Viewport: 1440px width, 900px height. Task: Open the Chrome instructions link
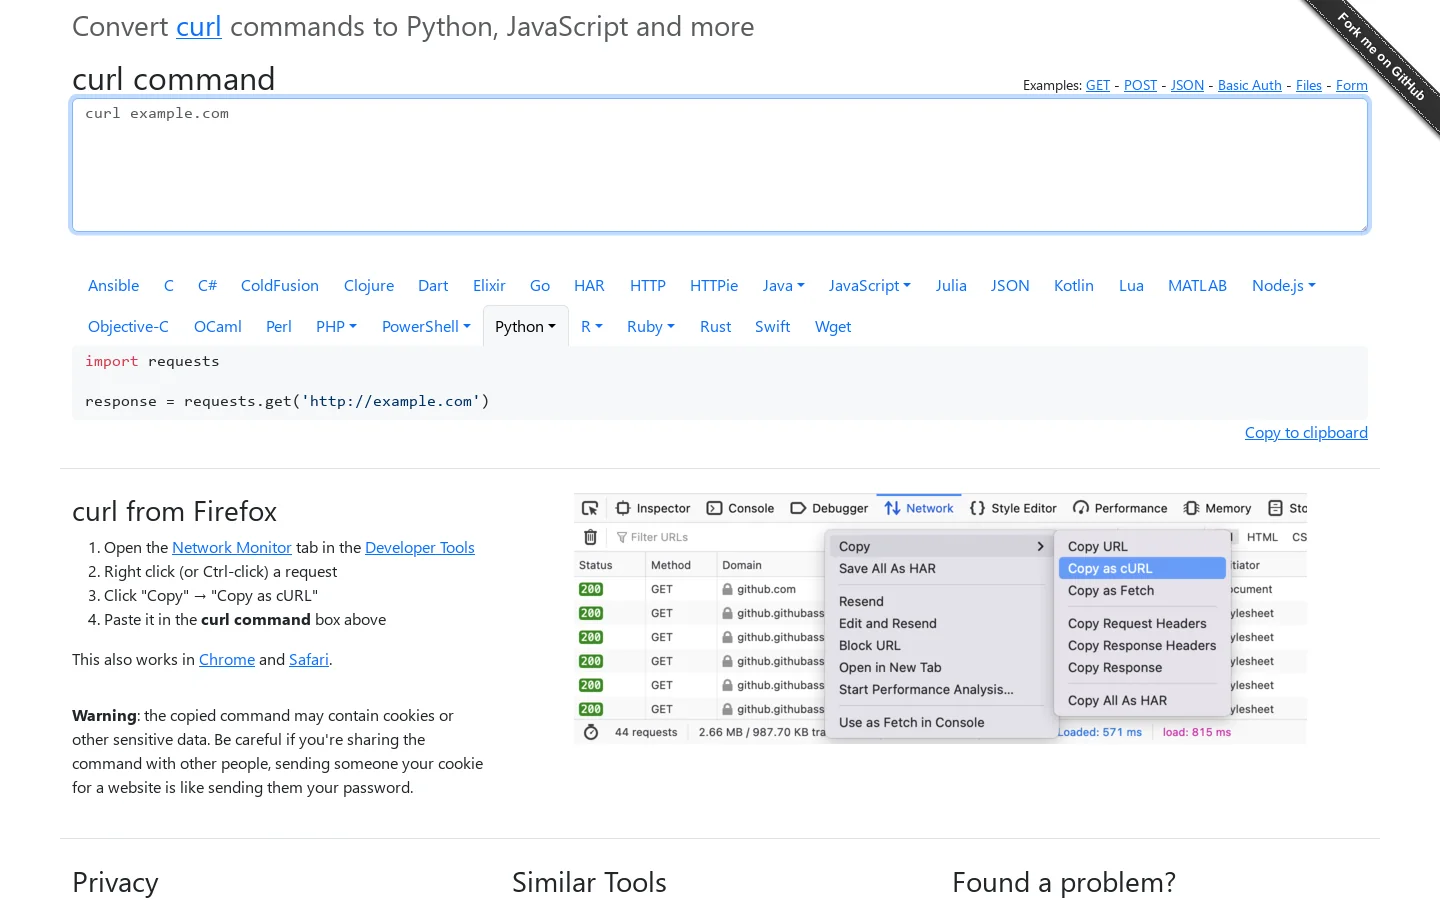[227, 660]
